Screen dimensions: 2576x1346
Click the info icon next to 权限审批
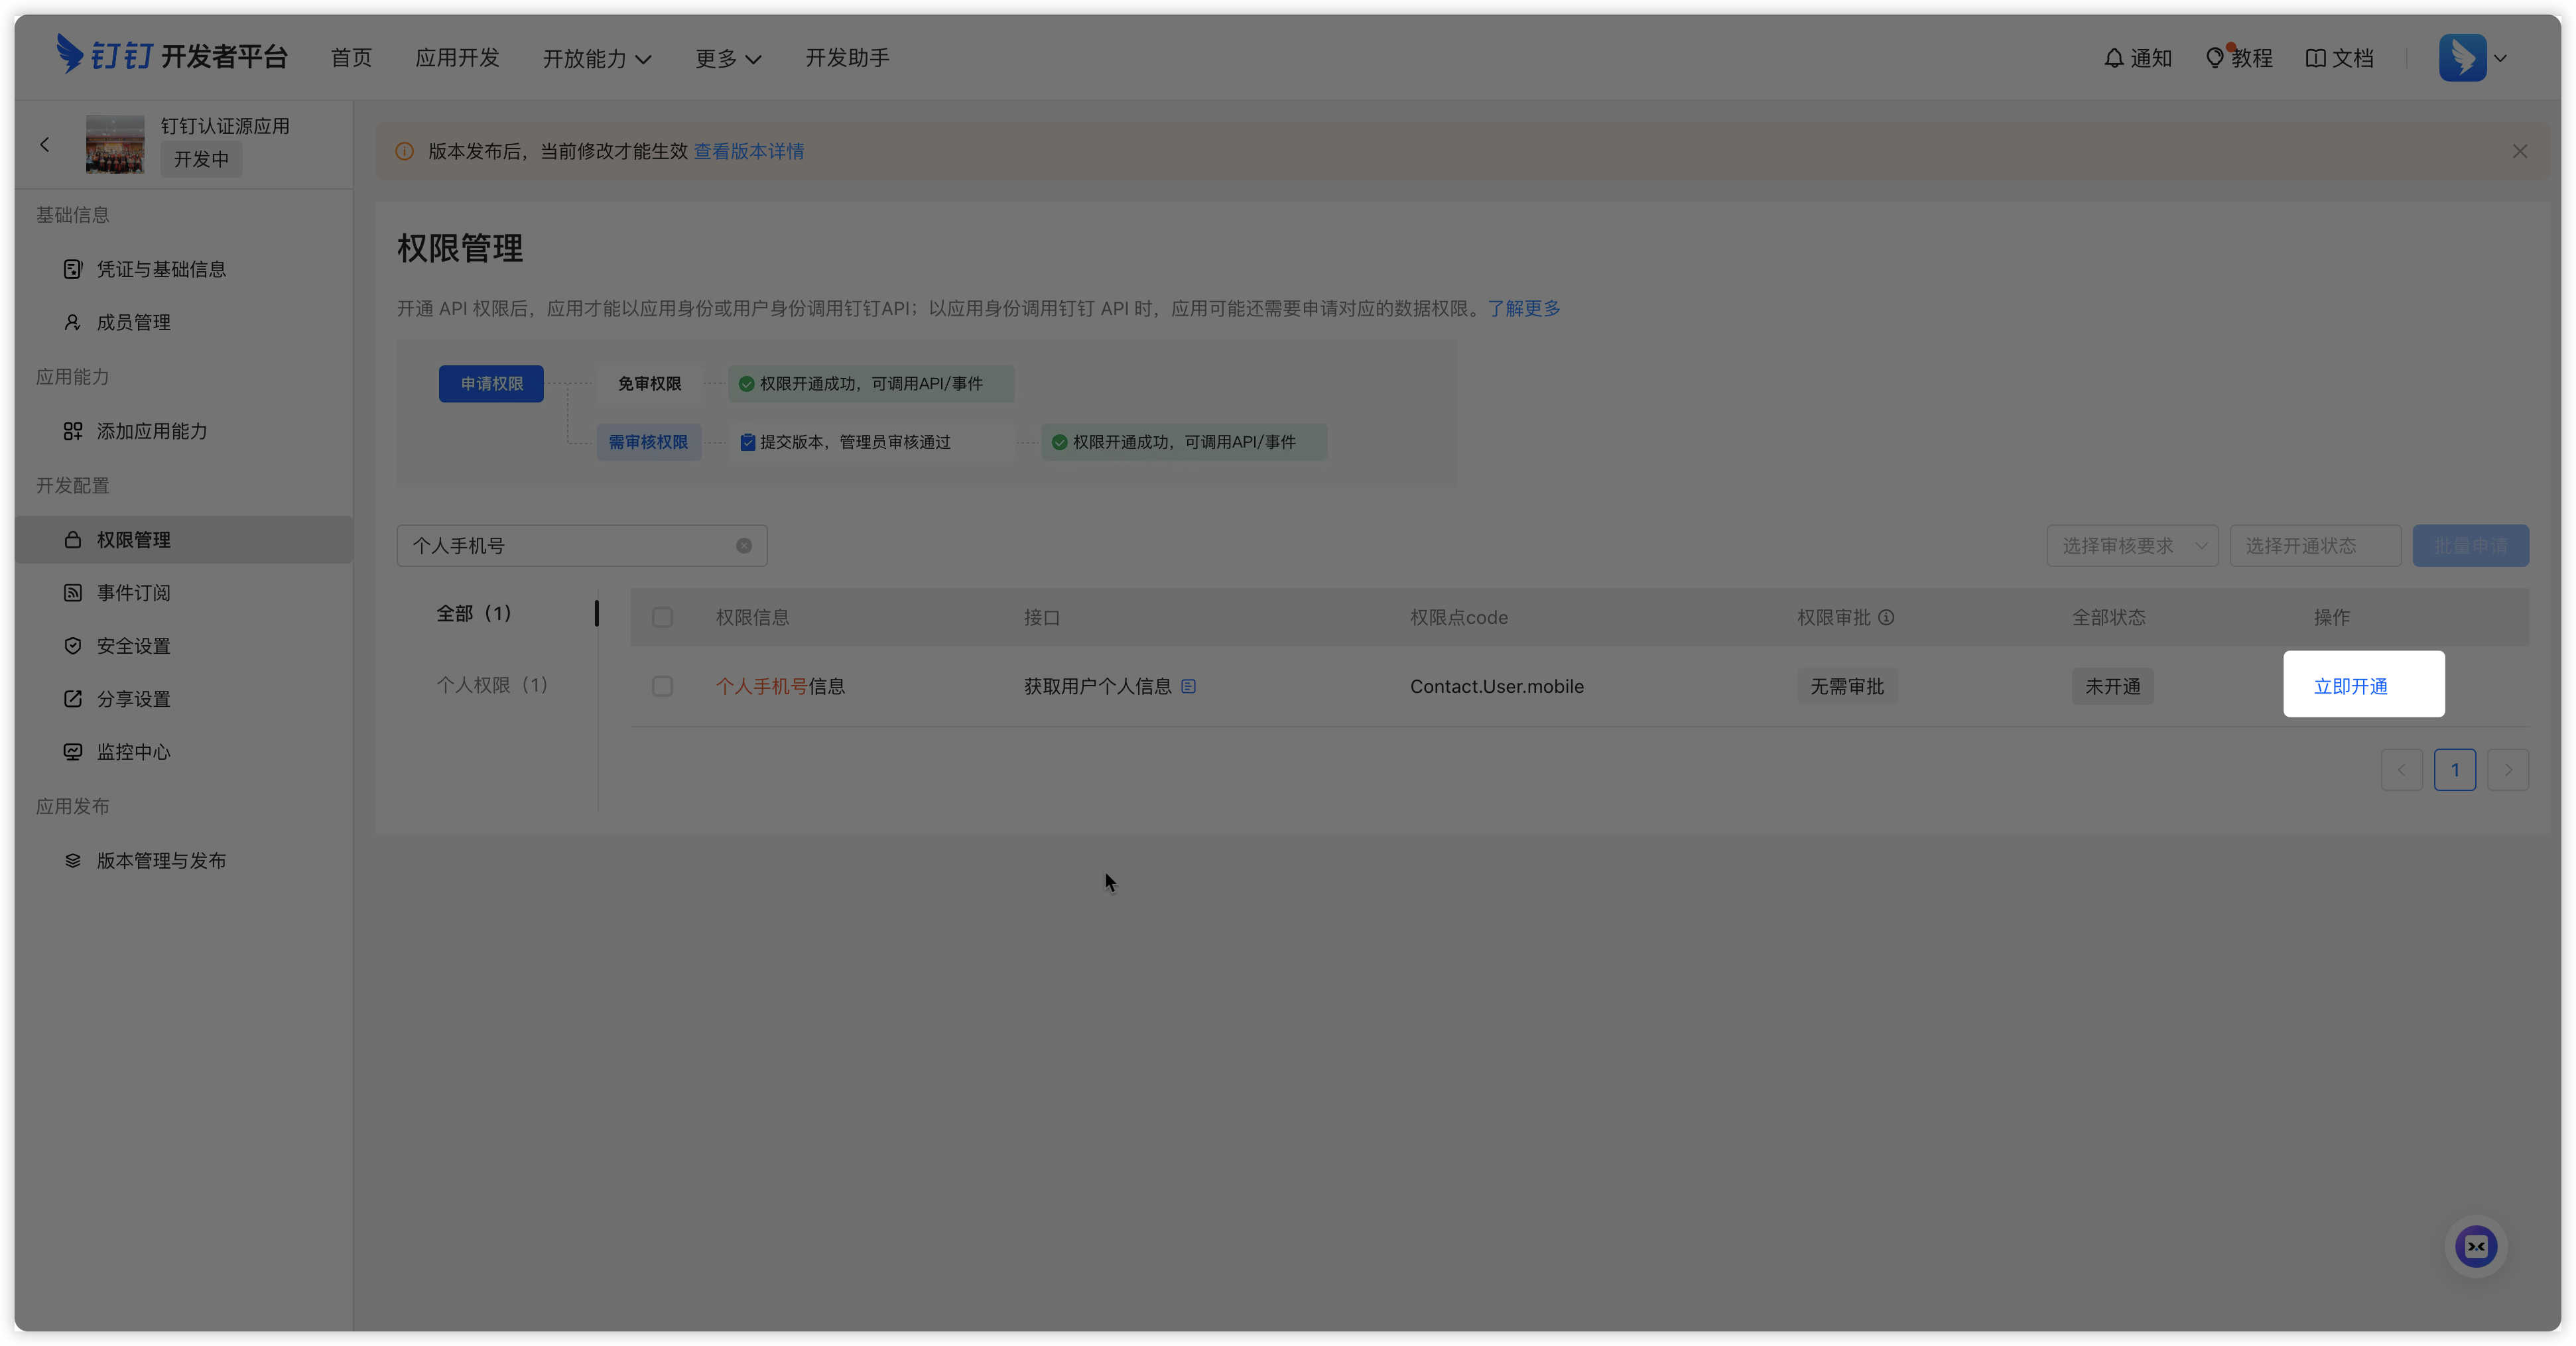[x=1886, y=617]
